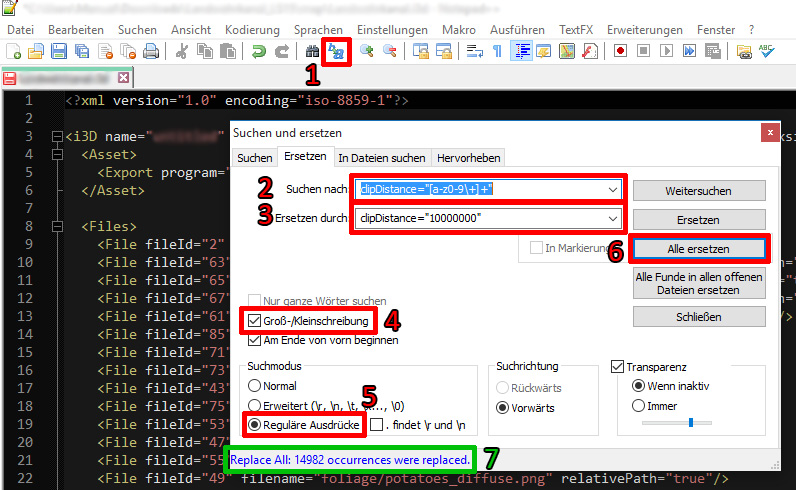796x490 pixels.
Task: Toggle the Groß-/Kleinschreibung checkbox
Action: [256, 321]
